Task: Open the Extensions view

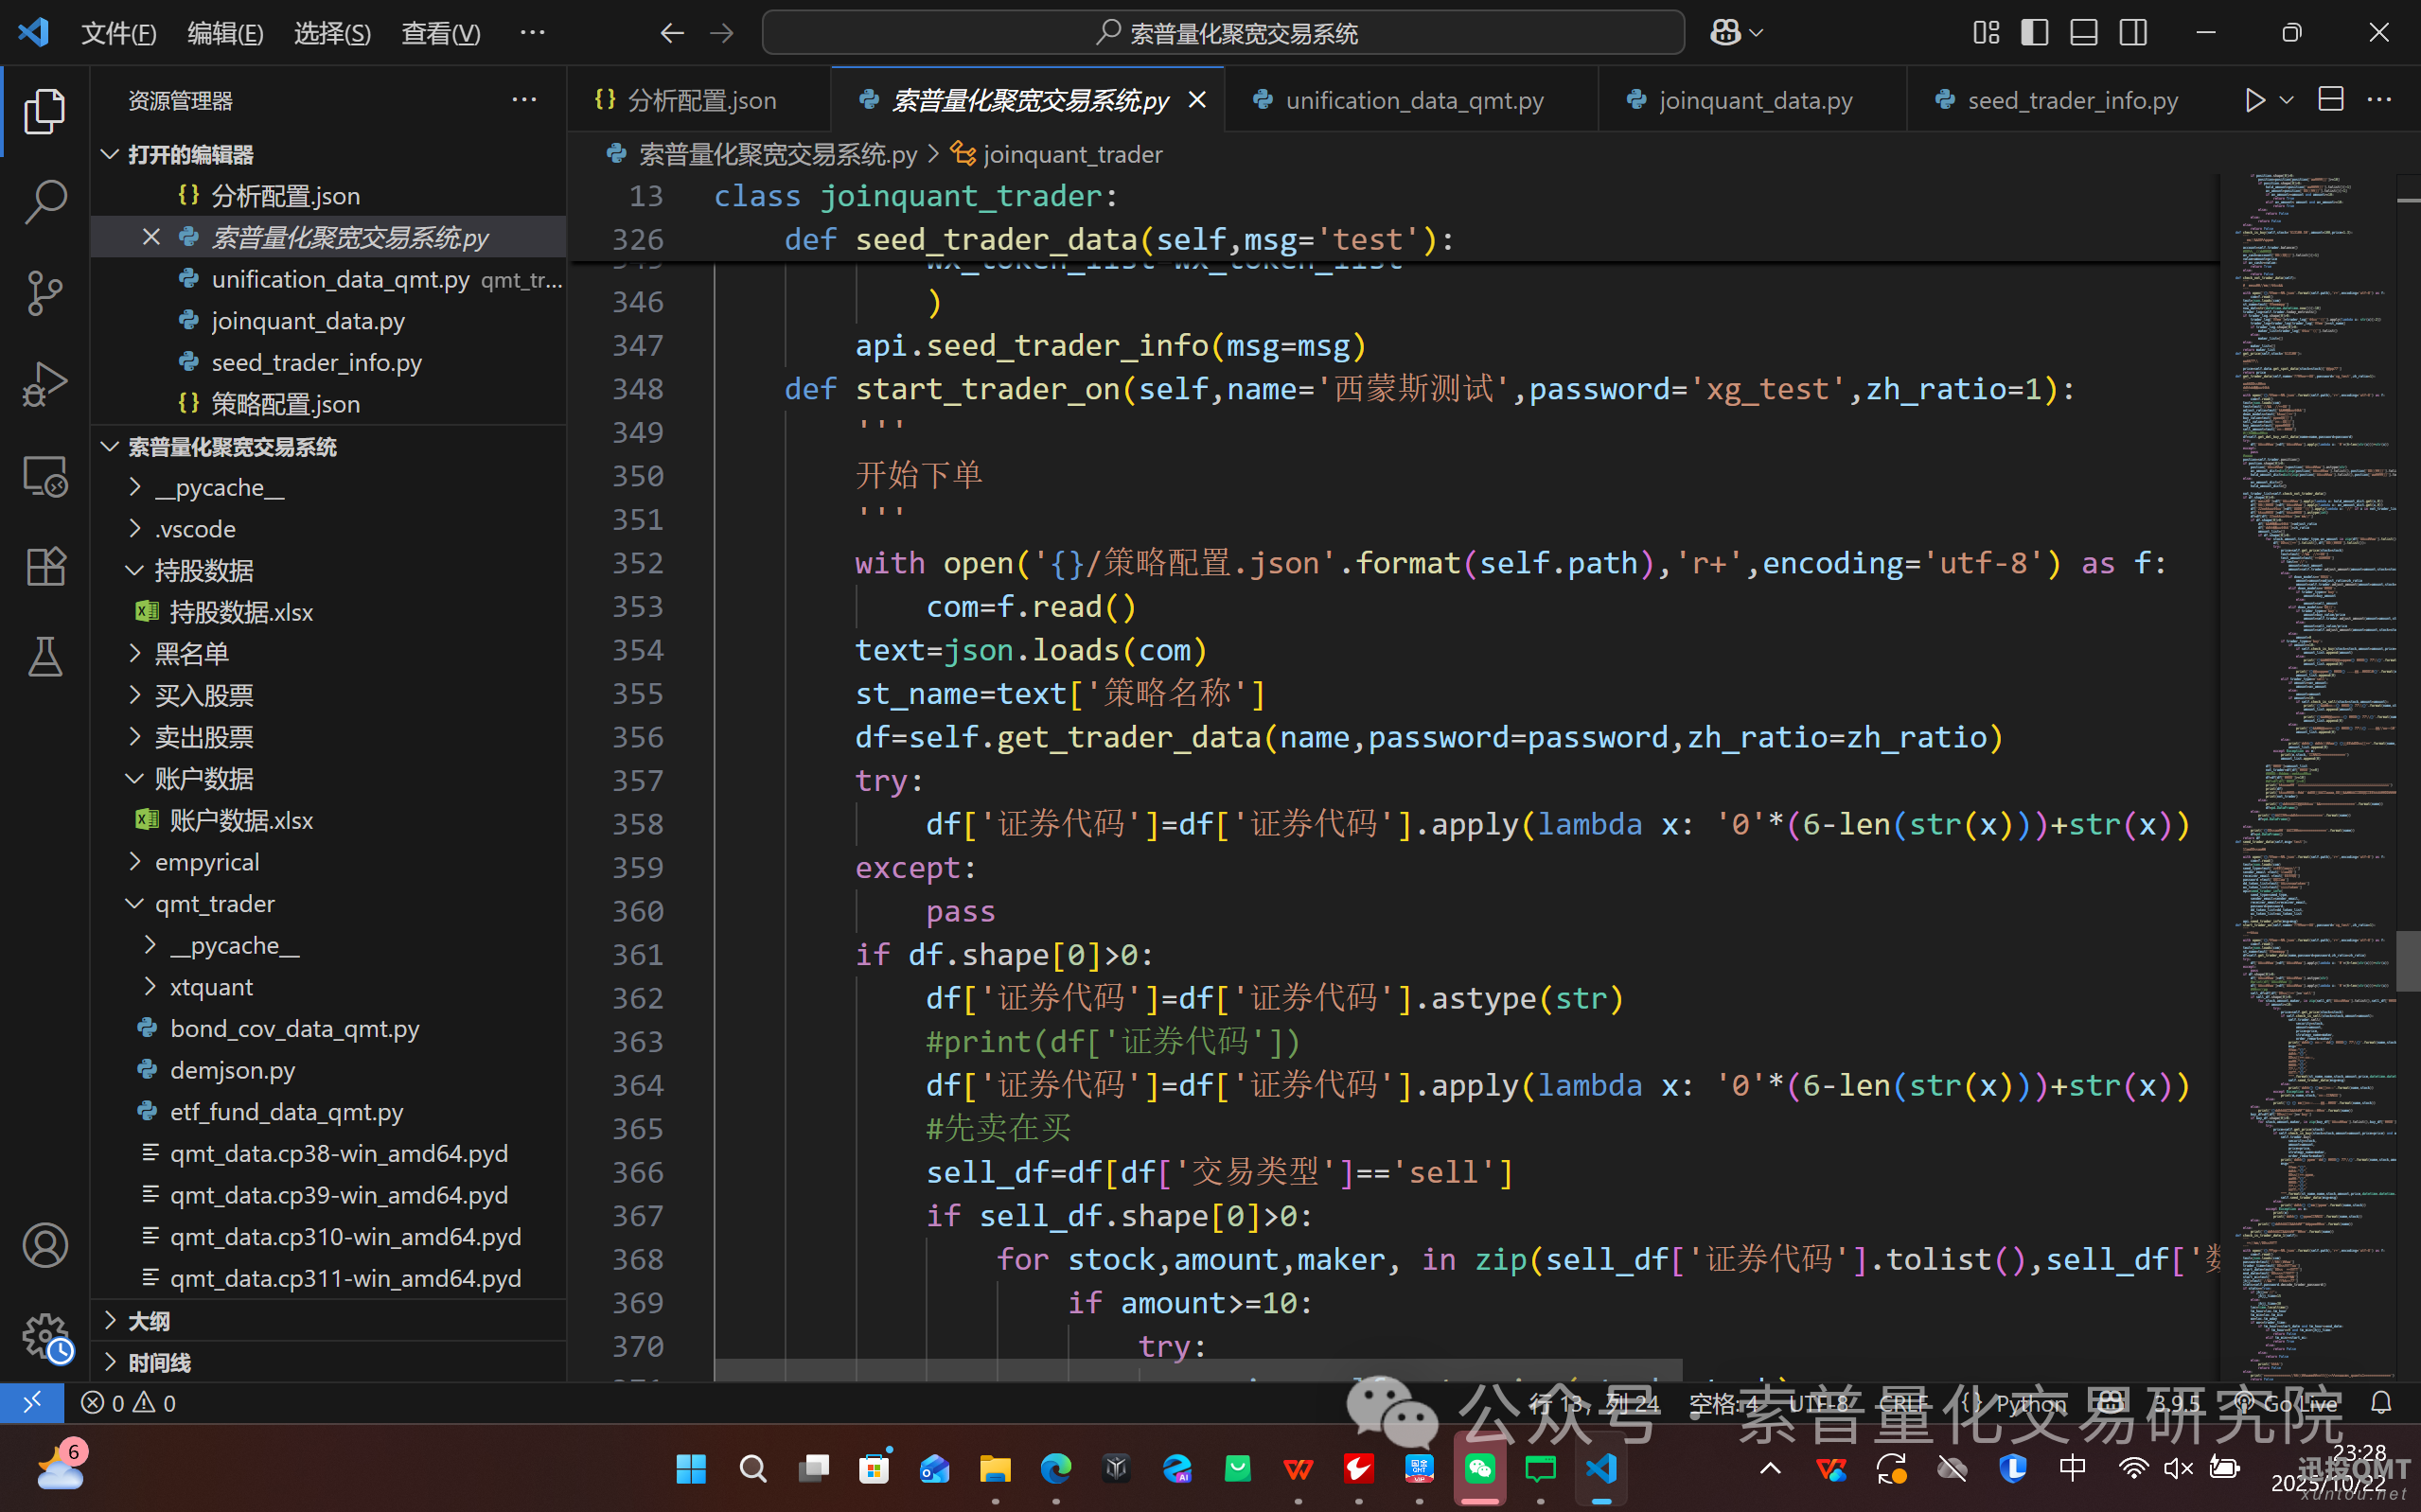Action: [x=45, y=567]
